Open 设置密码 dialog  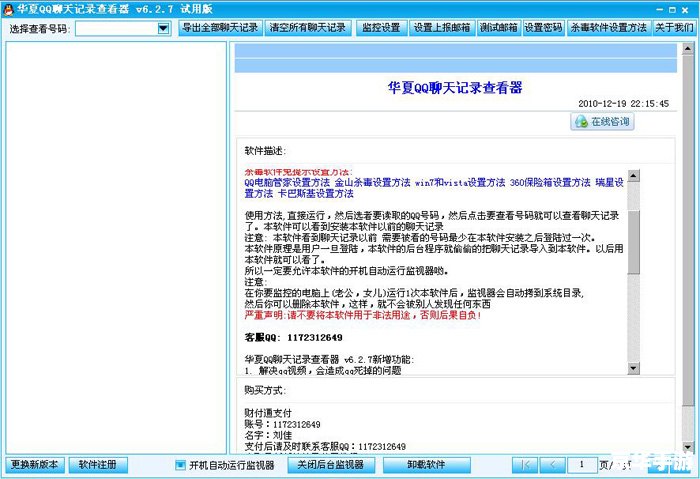(x=543, y=28)
